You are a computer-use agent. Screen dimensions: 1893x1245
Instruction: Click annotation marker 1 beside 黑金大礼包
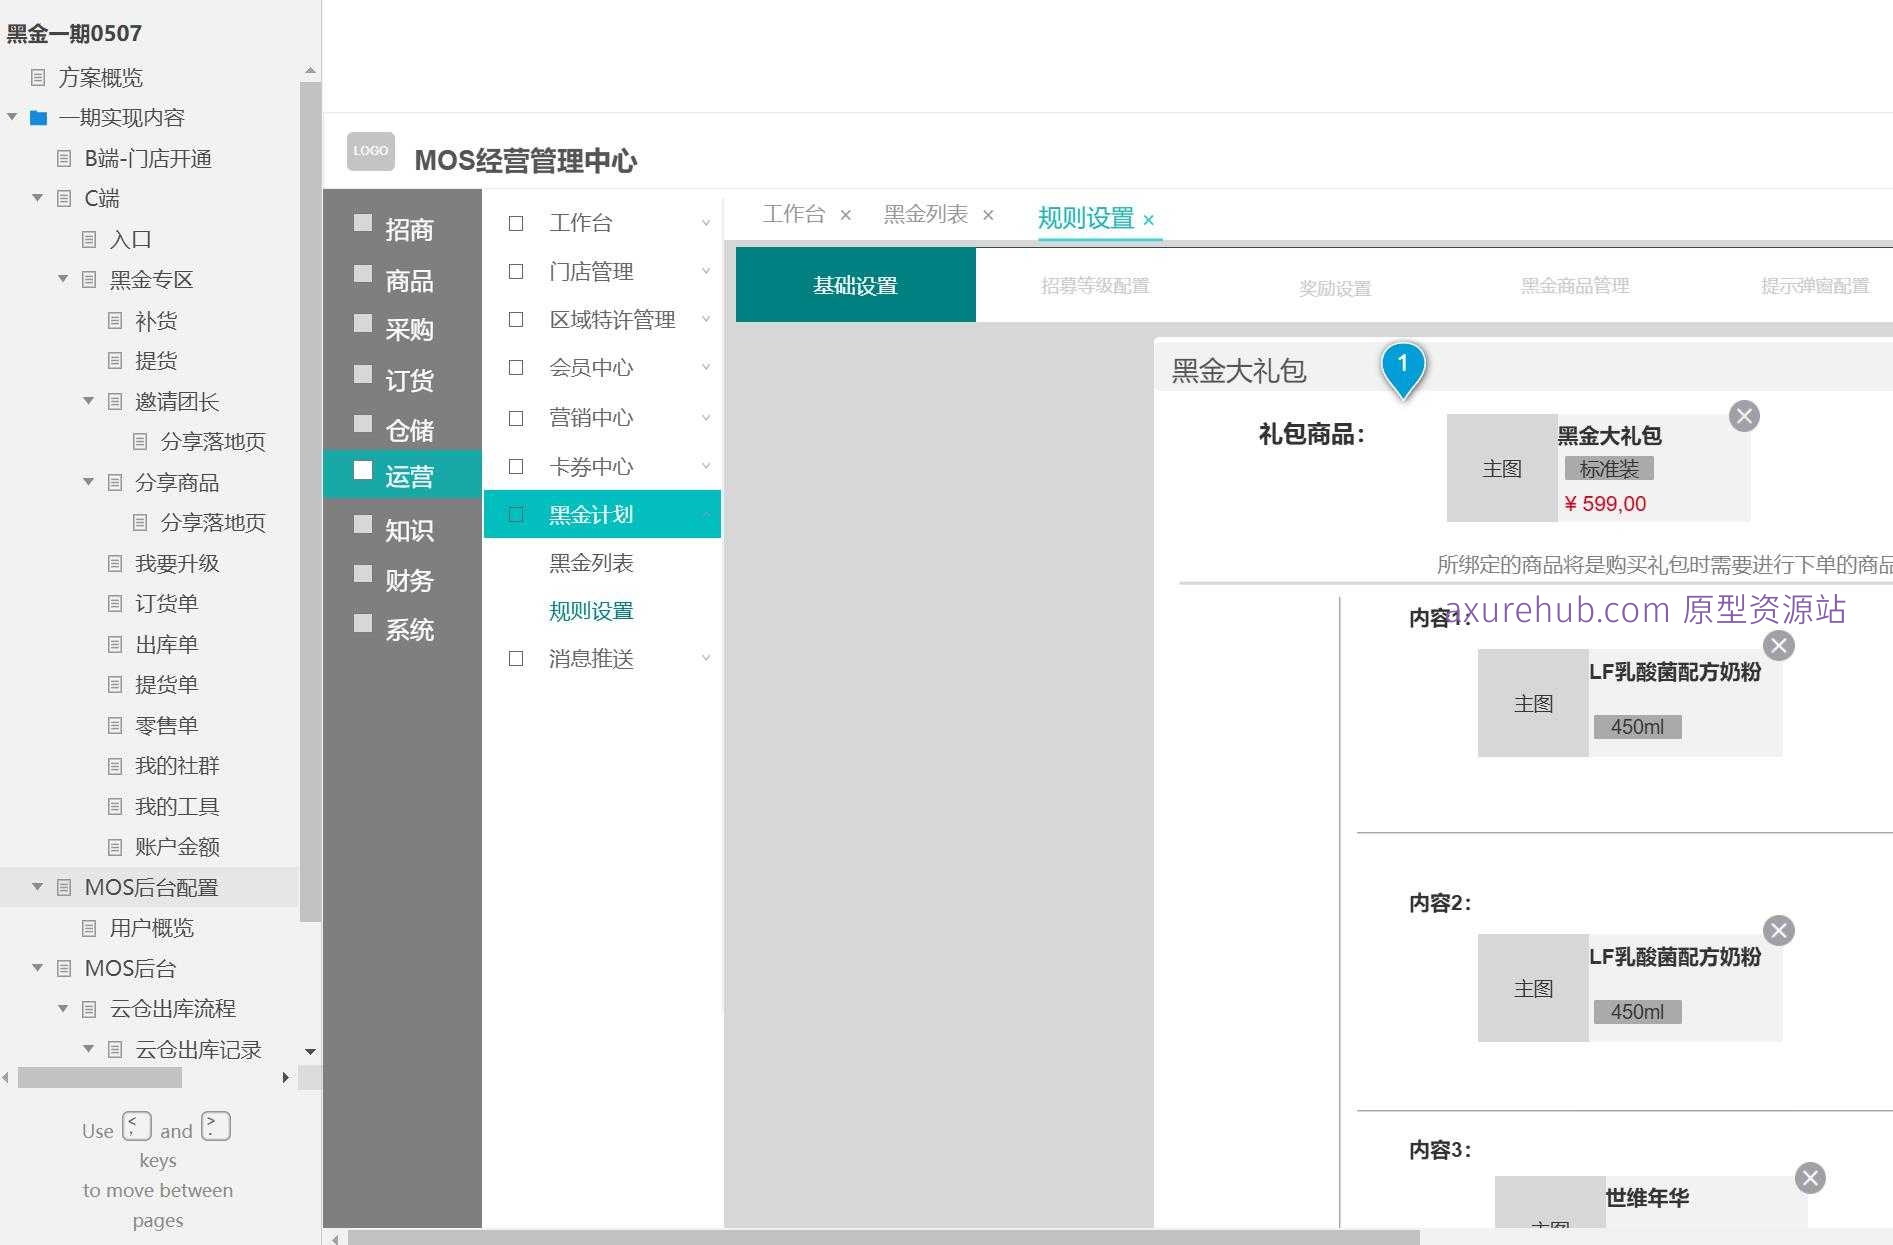pos(1404,368)
